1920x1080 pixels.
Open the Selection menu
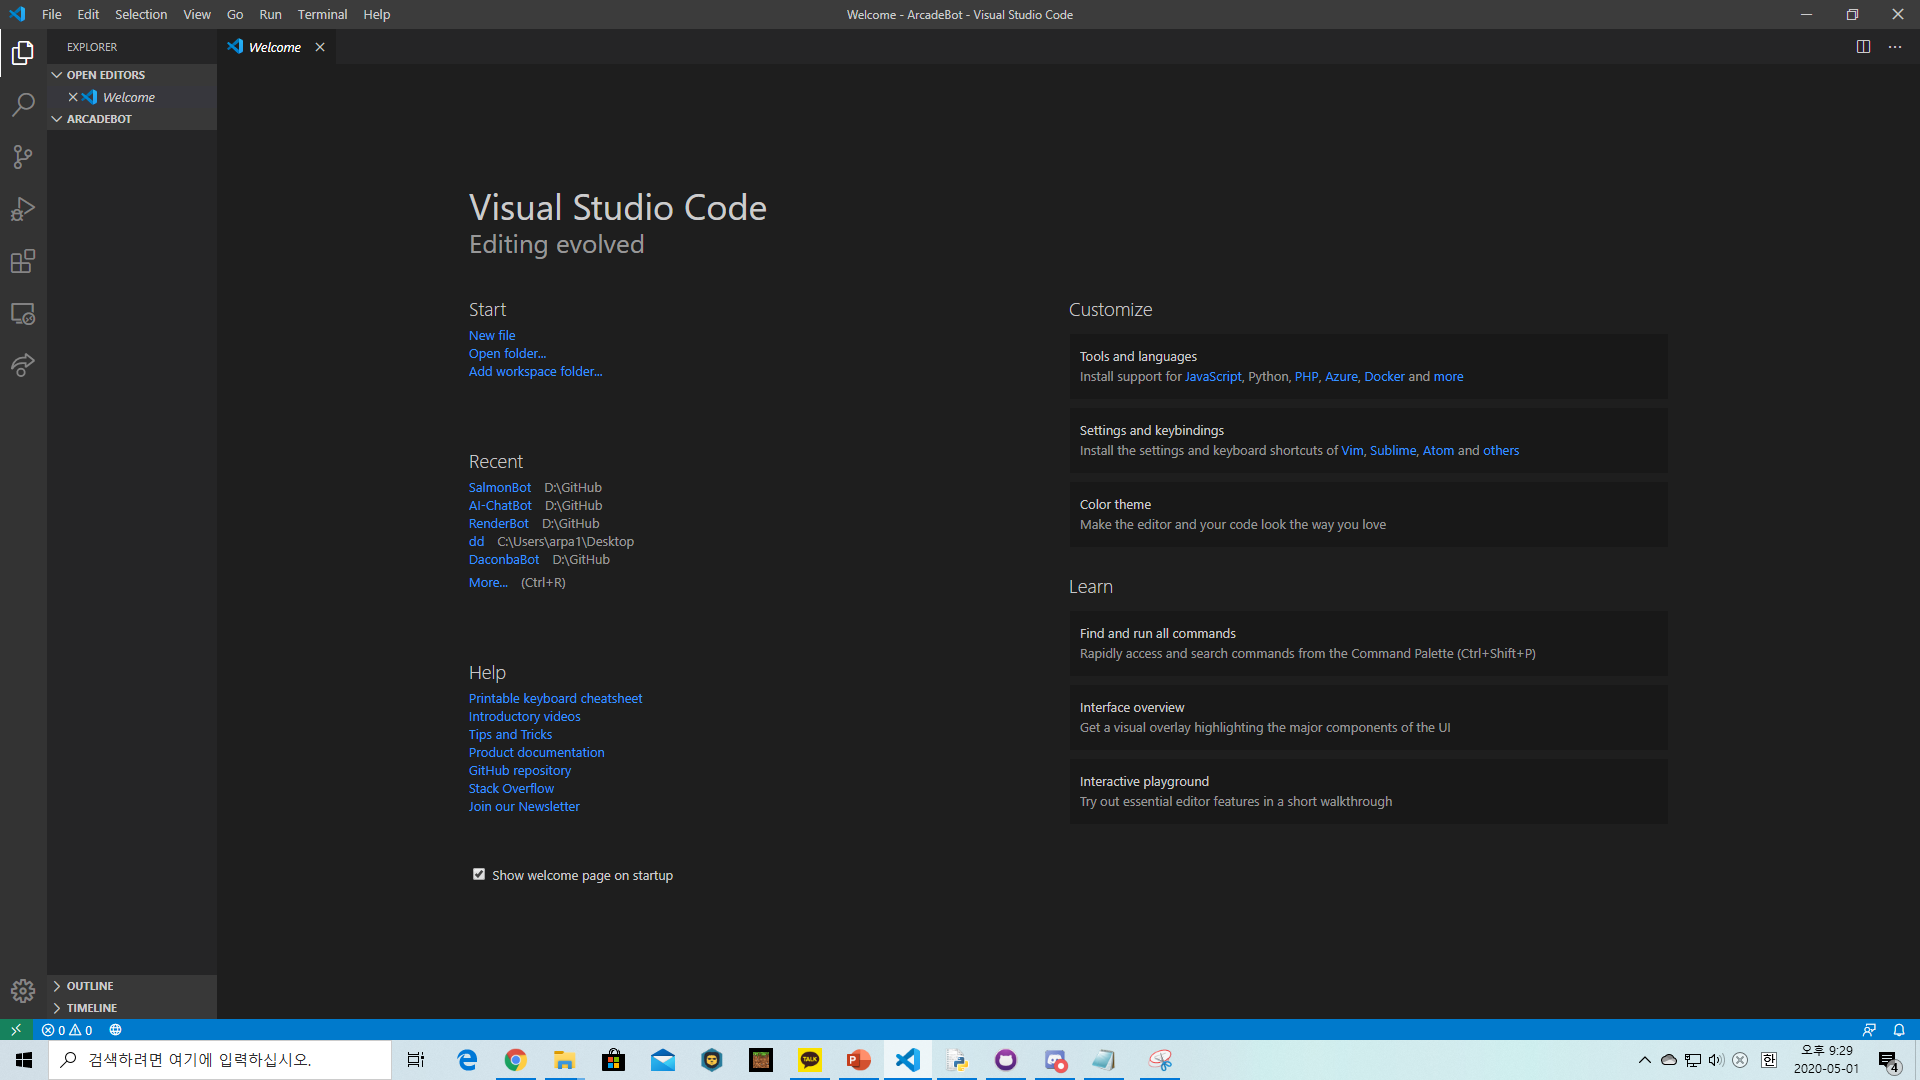pos(140,15)
